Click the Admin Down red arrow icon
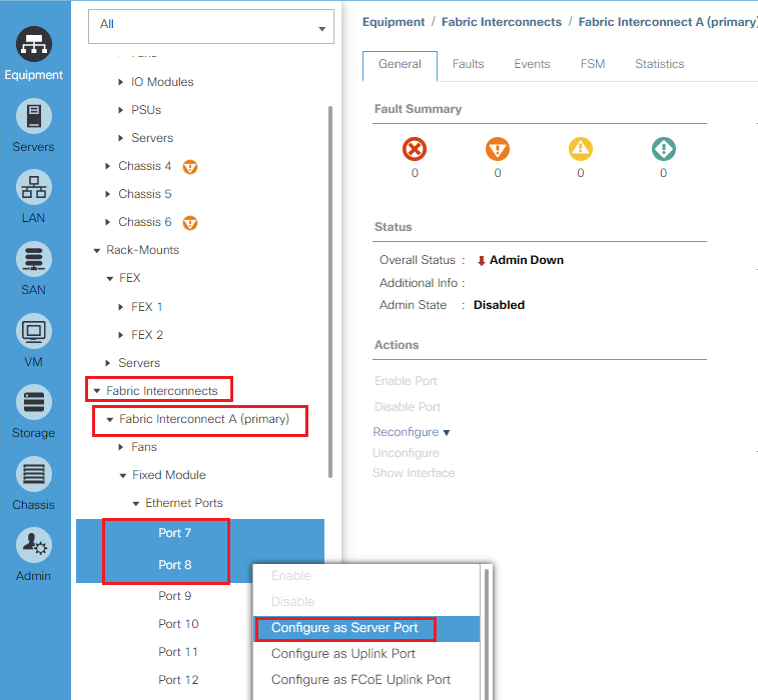The width and height of the screenshot is (758, 700). [x=481, y=261]
